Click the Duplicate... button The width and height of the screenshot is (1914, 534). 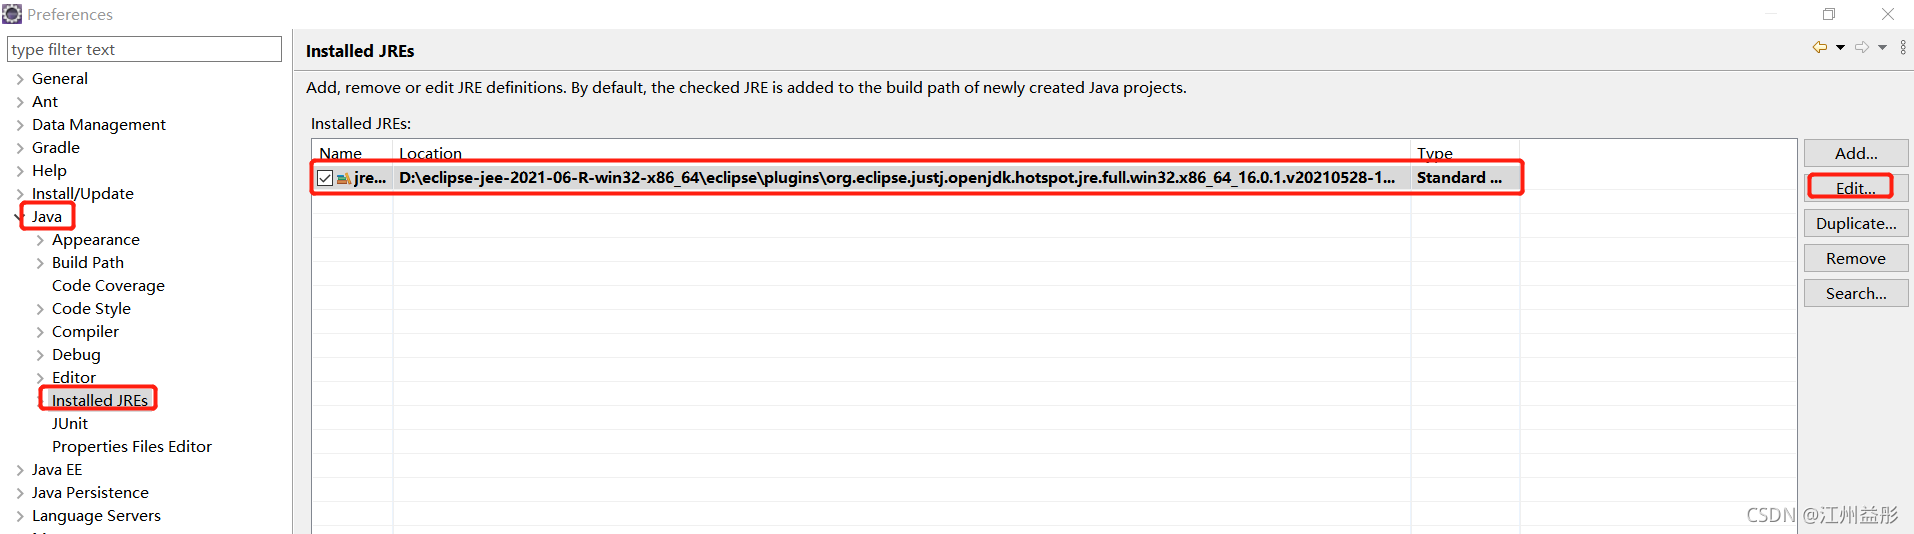click(x=1856, y=223)
